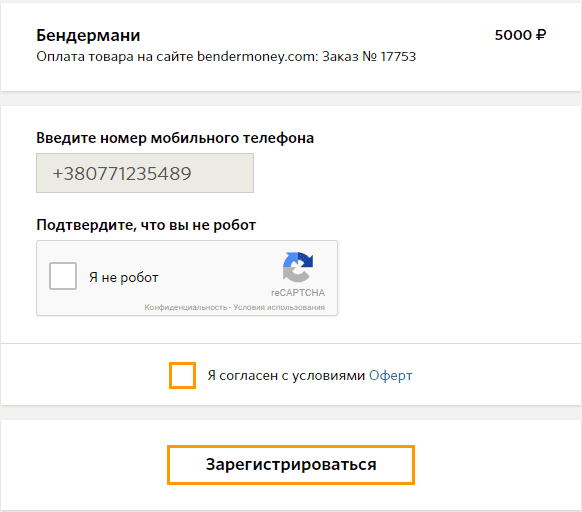
Task: Click the bendermoney.com site name in description
Action: click(x=258, y=56)
